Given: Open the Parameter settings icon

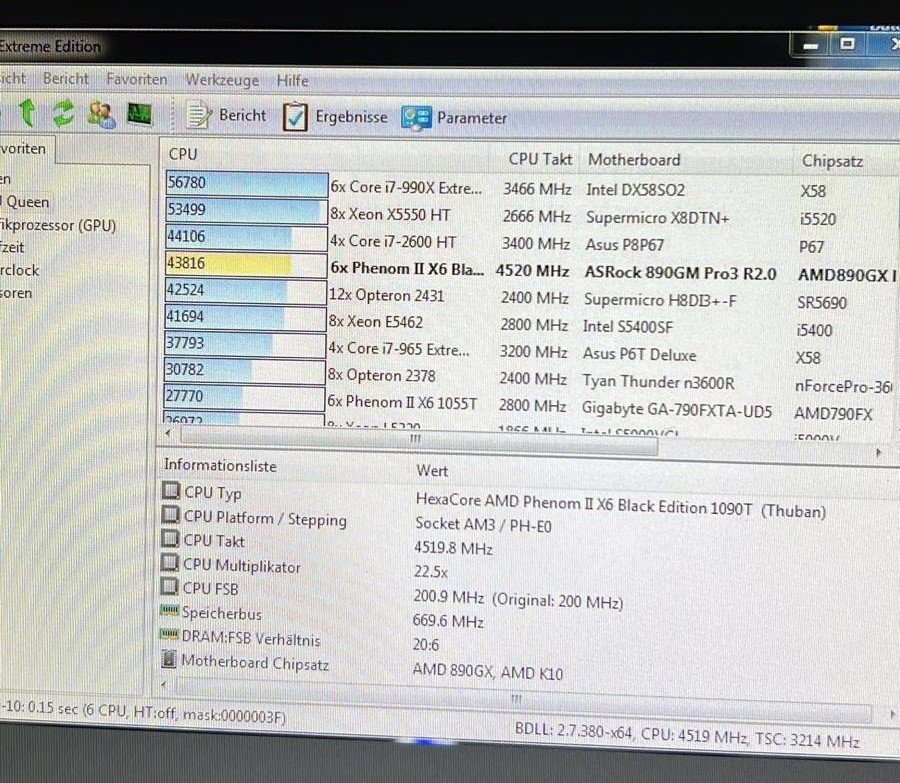Looking at the screenshot, I should [x=416, y=117].
